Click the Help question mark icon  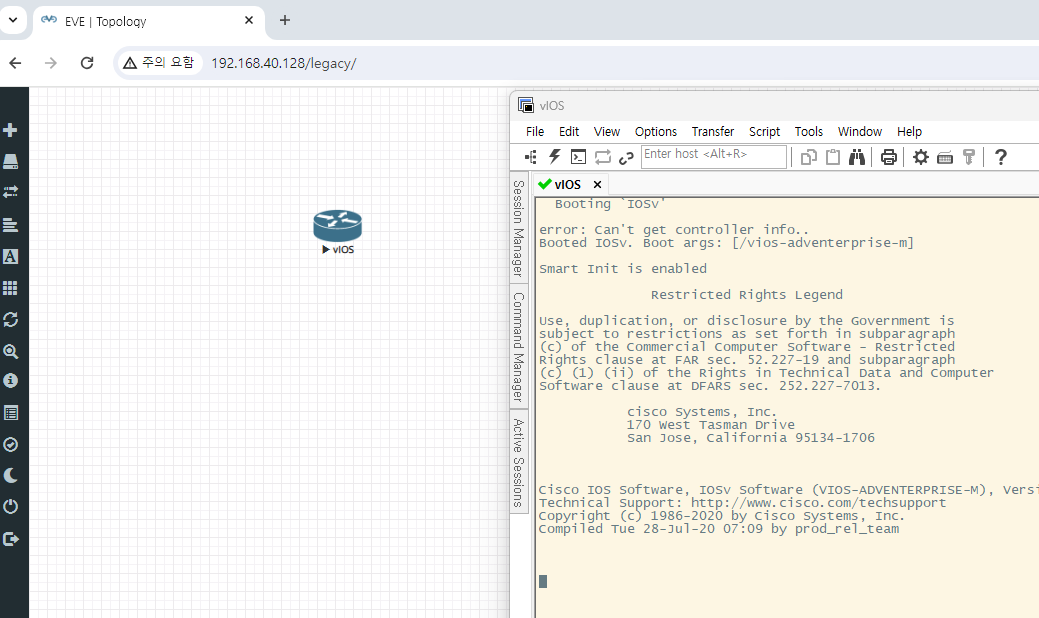(1001, 157)
